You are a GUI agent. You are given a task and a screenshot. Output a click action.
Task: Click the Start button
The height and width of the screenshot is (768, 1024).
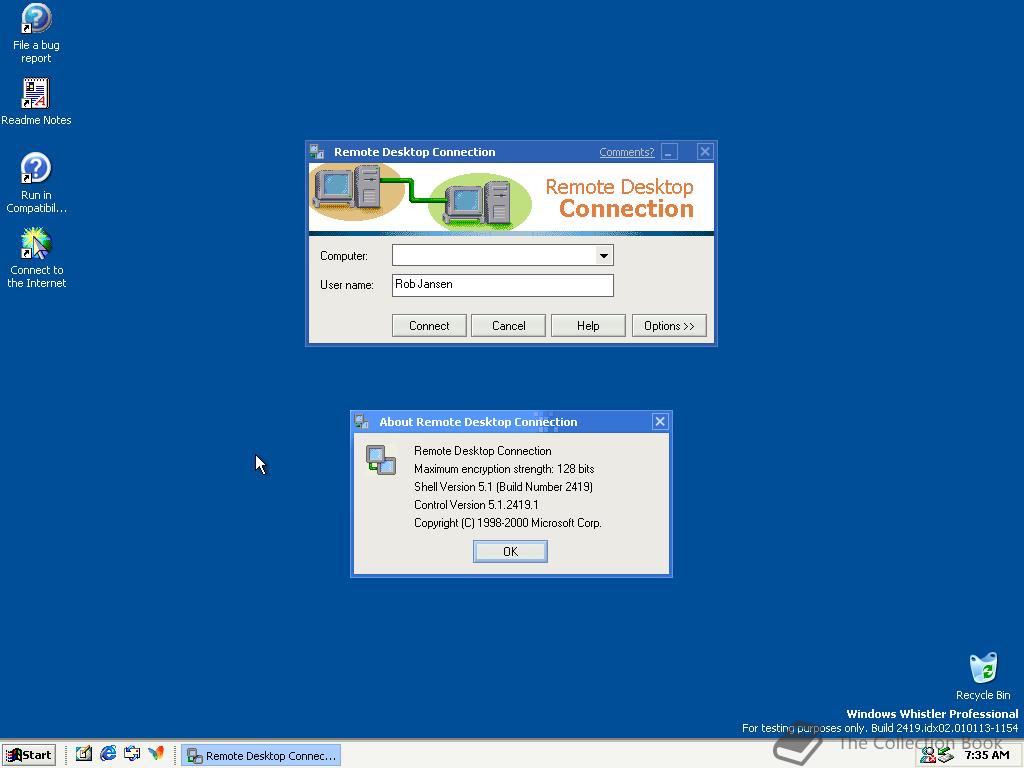29,755
